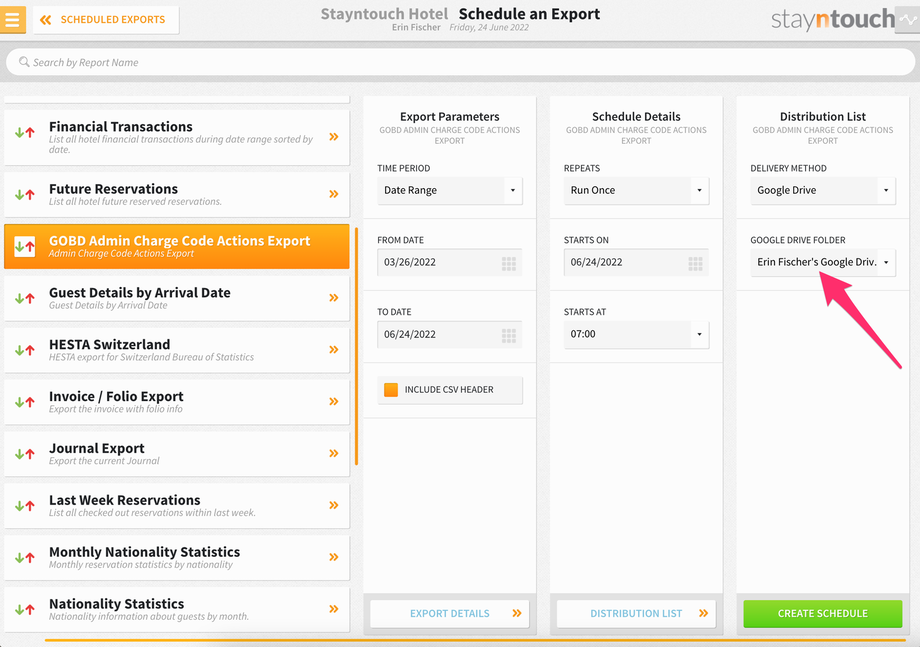
Task: Click Nationality Statistics arrows icon
Action: coord(25,609)
